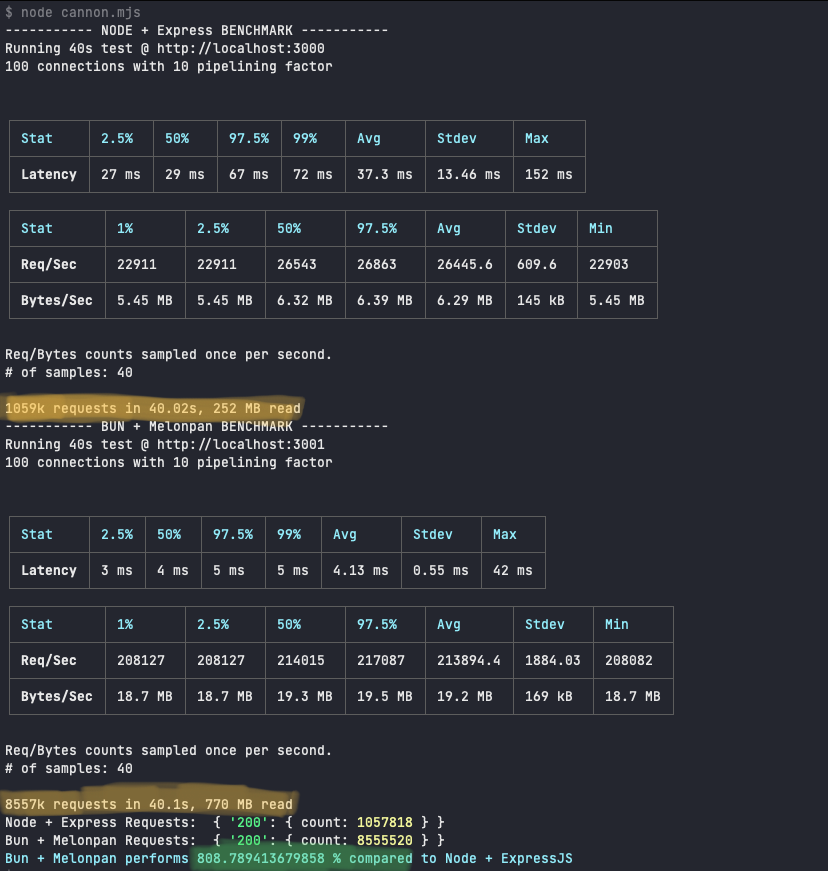
Task: Click Node Req/Sec average '26445.6' cell
Action: point(465,264)
